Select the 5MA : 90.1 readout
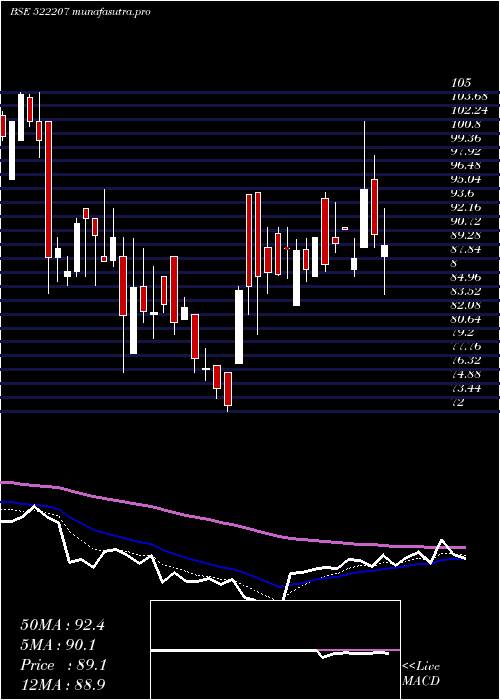Image resolution: width=500 pixels, height=700 pixels. pyautogui.click(x=58, y=645)
